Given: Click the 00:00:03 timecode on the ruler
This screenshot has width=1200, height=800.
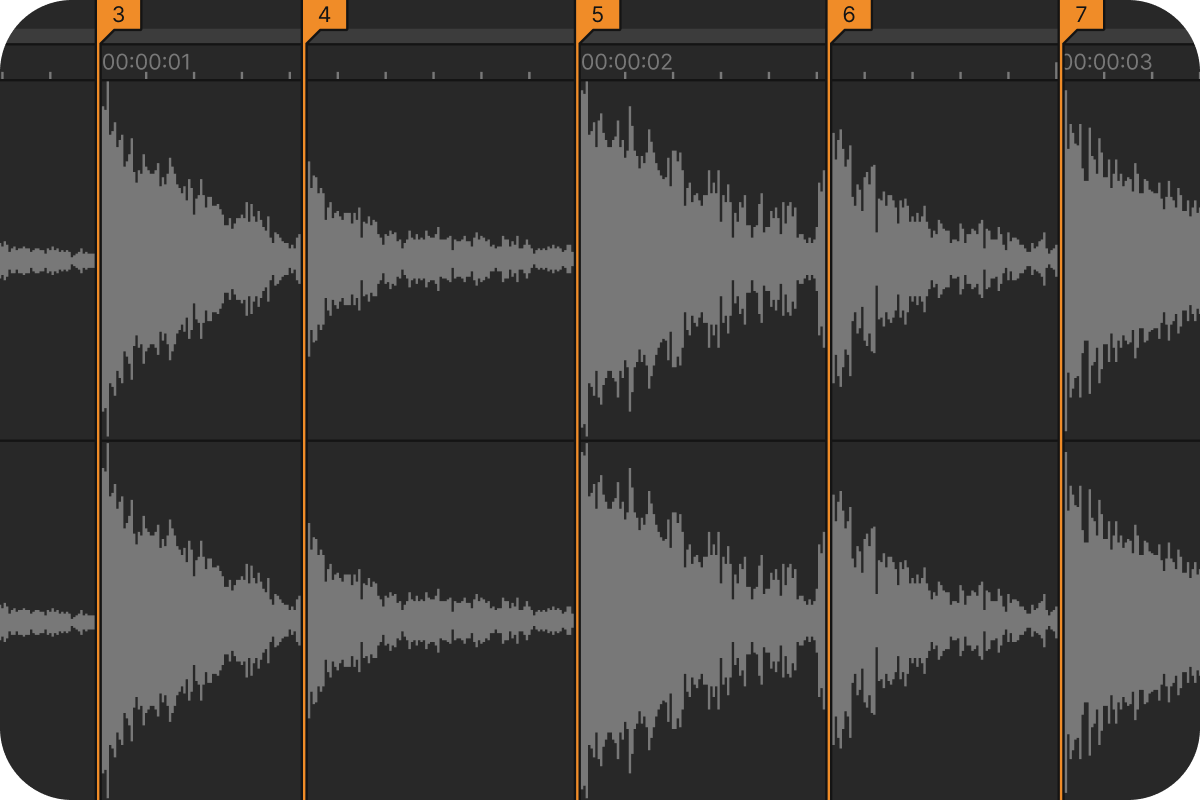Looking at the screenshot, I should (x=1108, y=62).
